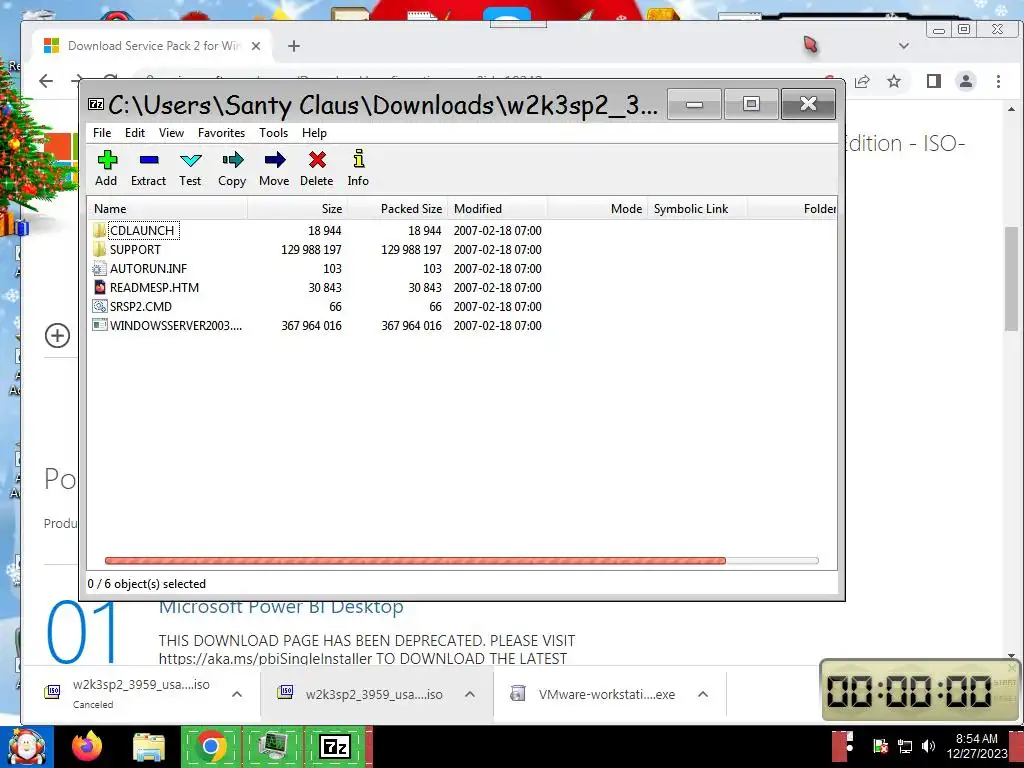Screen dimensions: 1024x768
Task: Click the Microsoft Power BI Desktop link
Action: 281,607
